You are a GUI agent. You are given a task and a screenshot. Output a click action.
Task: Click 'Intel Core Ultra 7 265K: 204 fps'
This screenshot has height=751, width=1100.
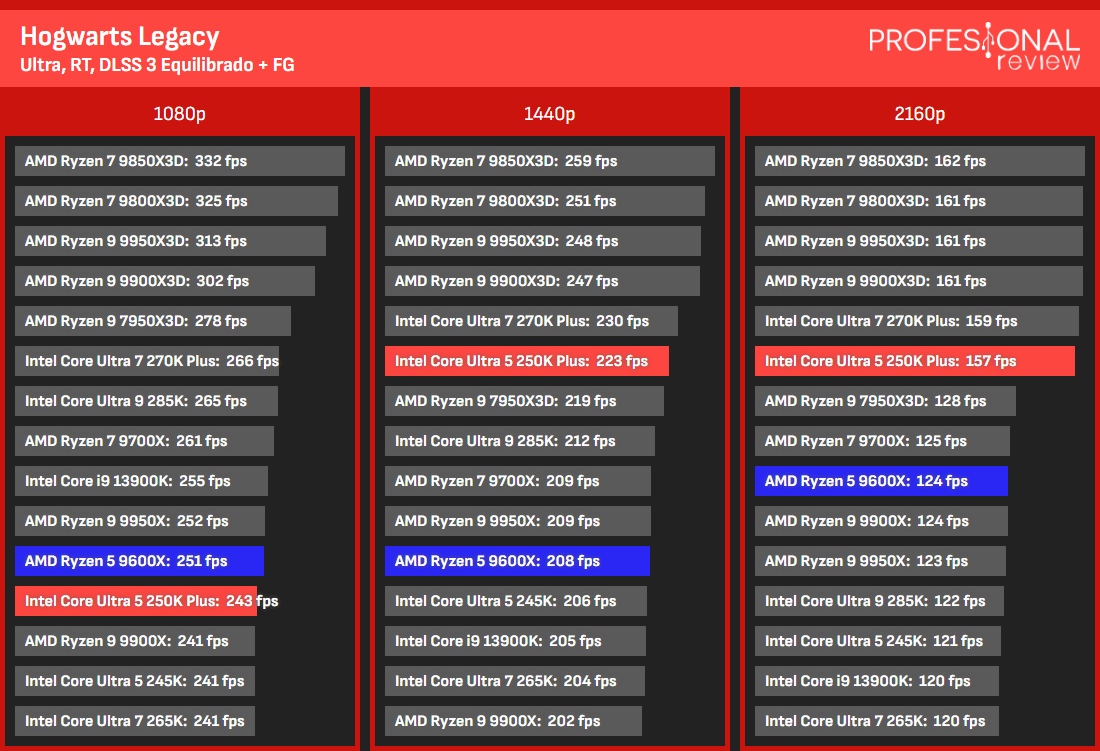[x=515, y=681]
